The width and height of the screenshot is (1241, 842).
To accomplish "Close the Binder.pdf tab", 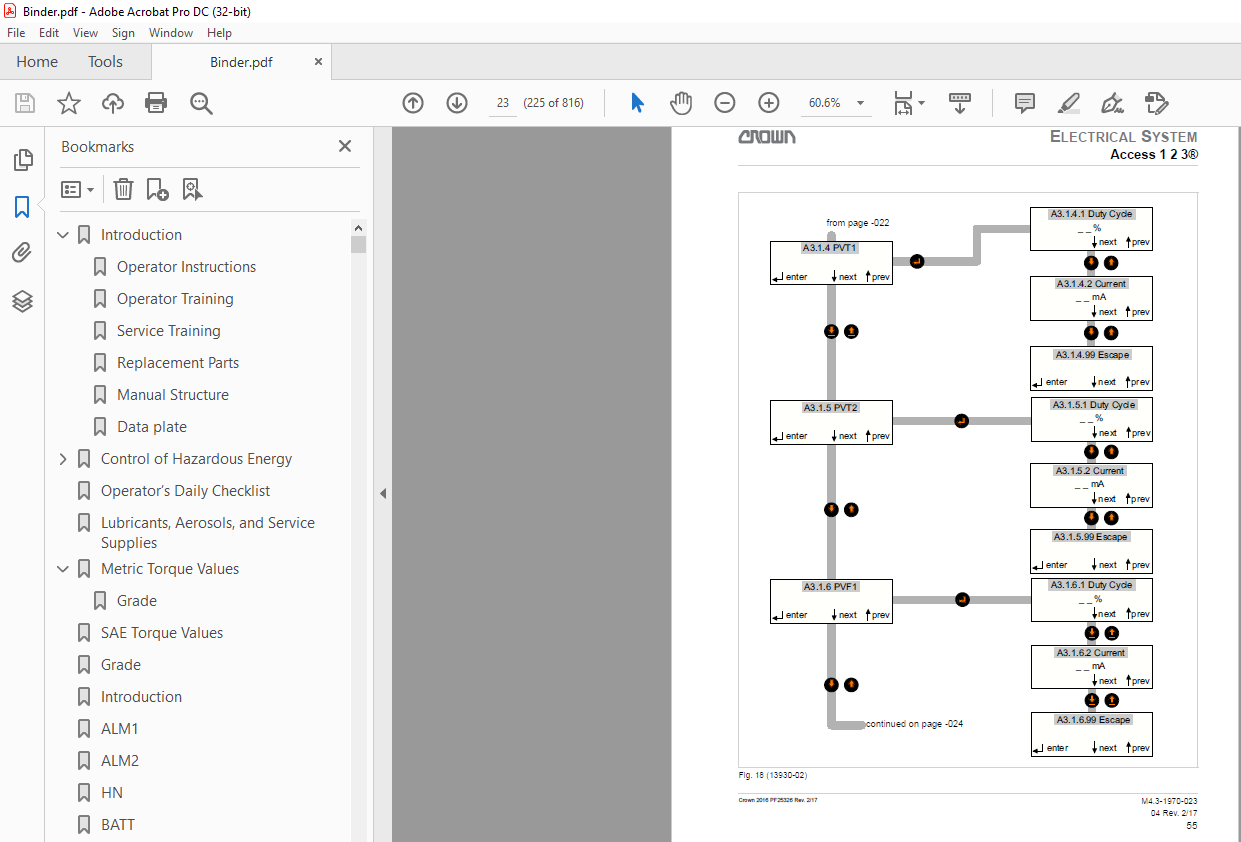I will tap(319, 61).
